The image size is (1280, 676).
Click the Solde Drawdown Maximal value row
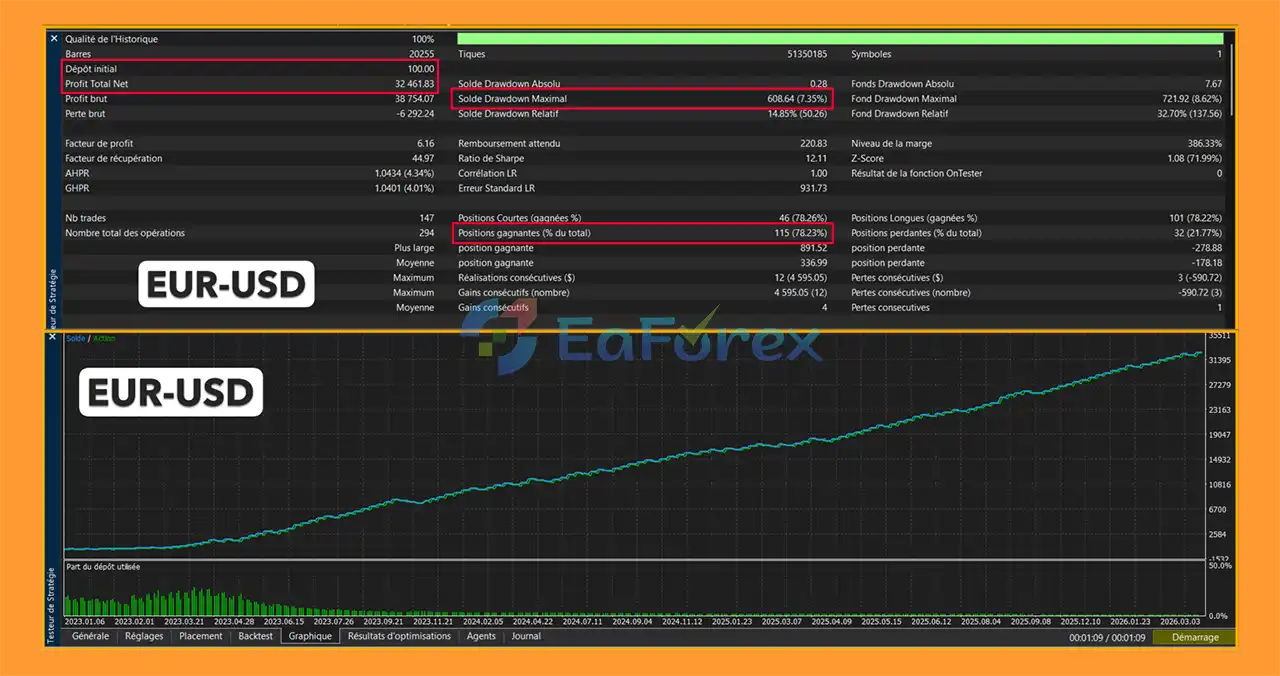(x=642, y=99)
